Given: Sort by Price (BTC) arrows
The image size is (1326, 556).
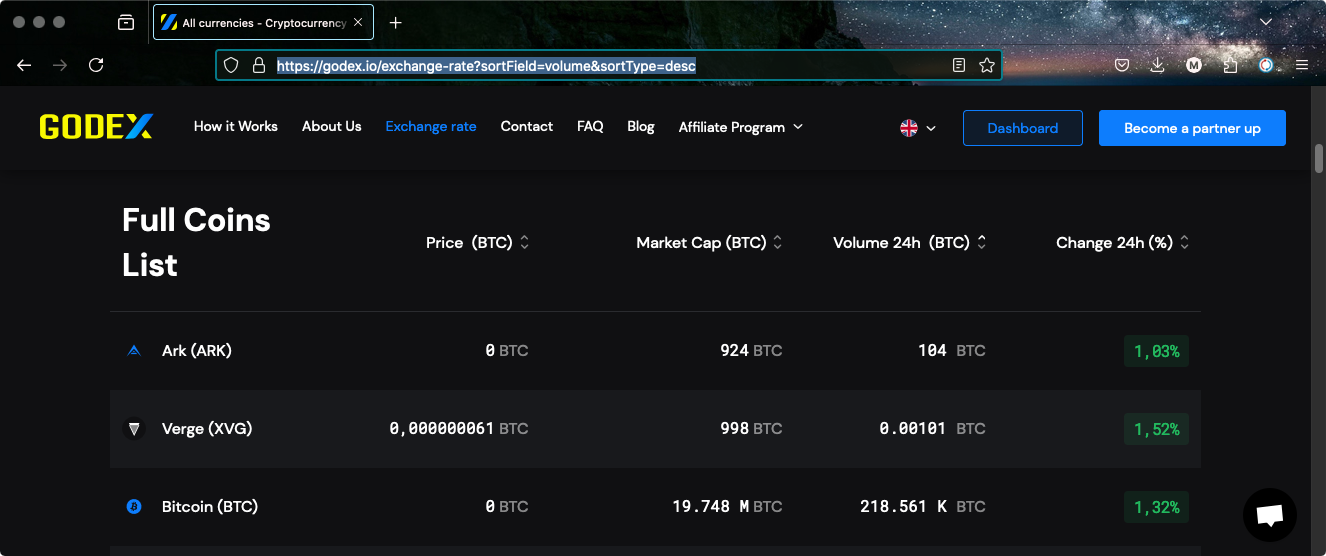Looking at the screenshot, I should [x=525, y=243].
